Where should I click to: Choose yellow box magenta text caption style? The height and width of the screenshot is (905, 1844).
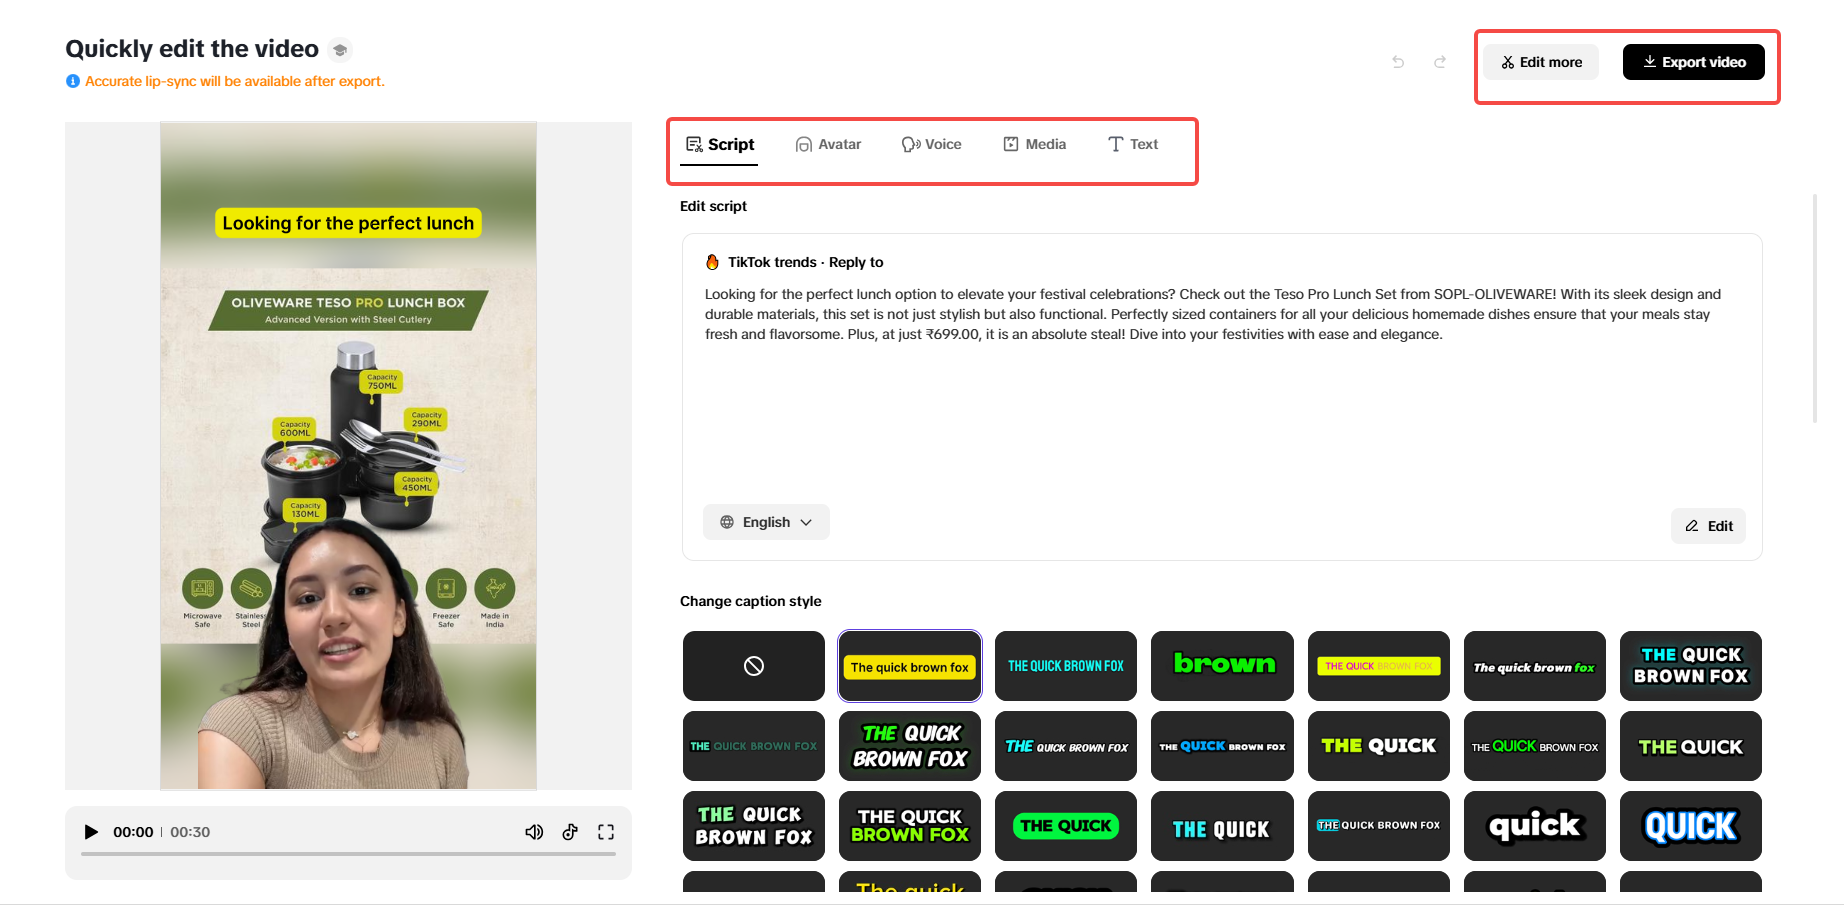tap(1379, 666)
